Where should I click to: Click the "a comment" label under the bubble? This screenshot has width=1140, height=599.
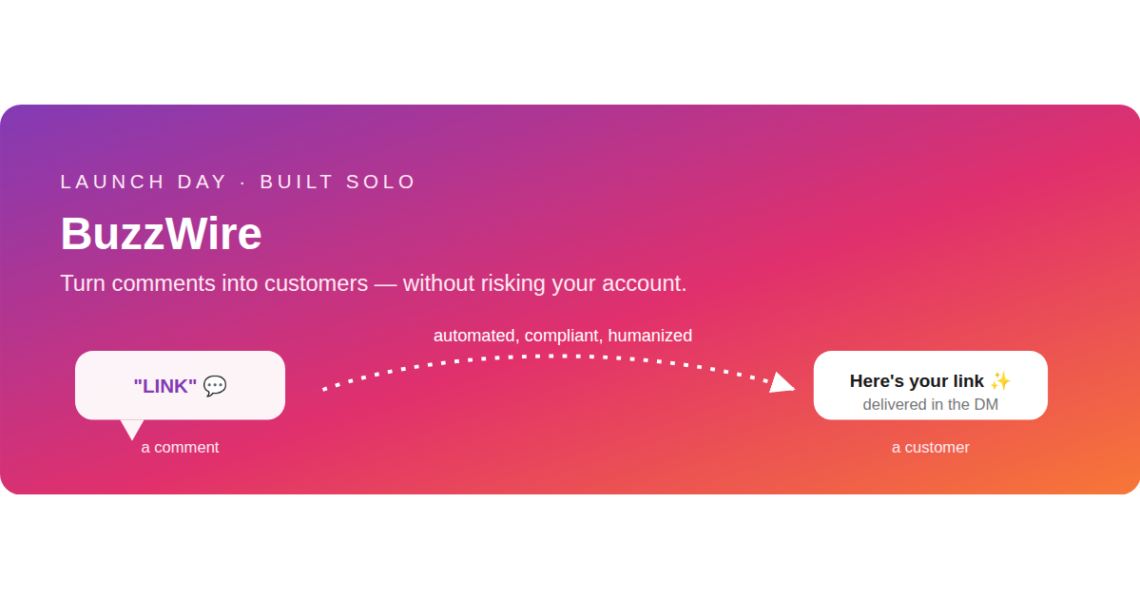pos(180,447)
